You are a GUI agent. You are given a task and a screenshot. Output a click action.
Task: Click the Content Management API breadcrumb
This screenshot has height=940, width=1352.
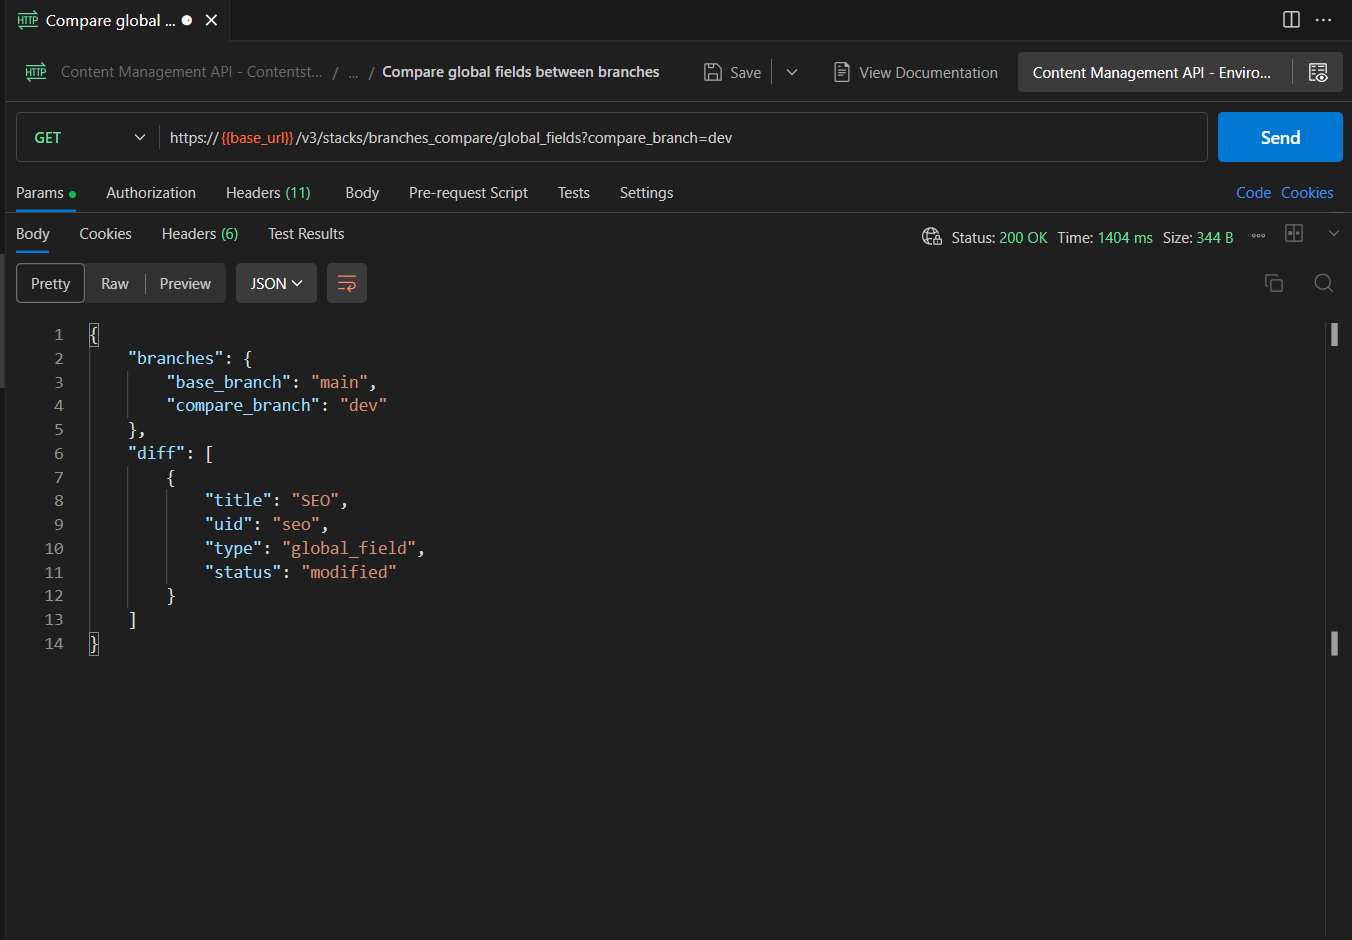point(191,72)
